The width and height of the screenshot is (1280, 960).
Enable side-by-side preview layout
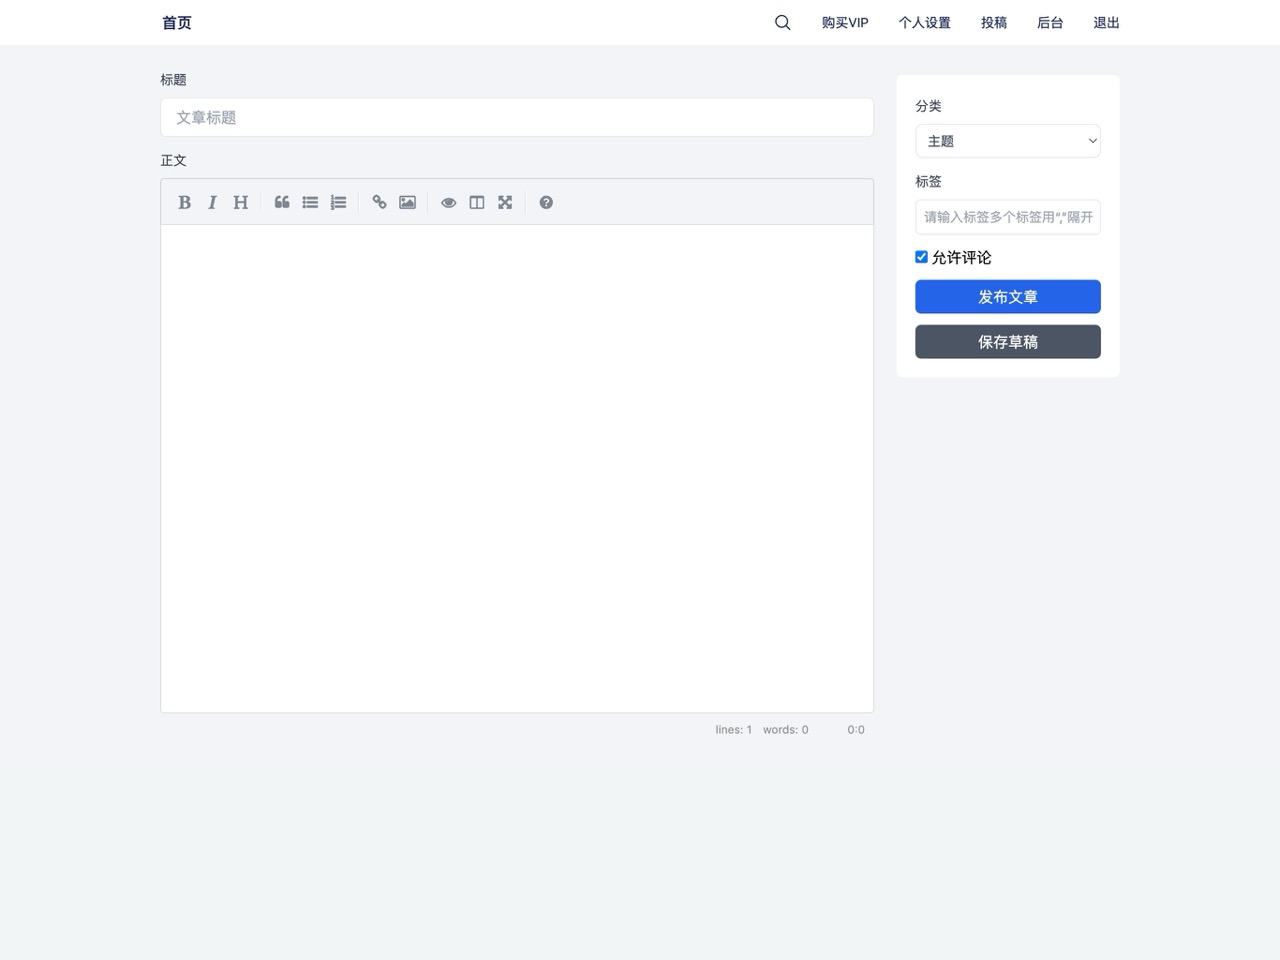[476, 202]
